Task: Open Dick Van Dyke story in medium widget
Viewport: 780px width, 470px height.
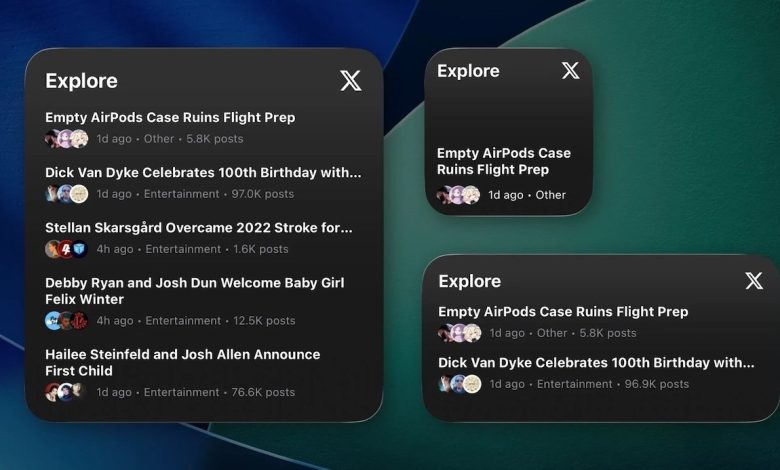Action: click(x=596, y=362)
